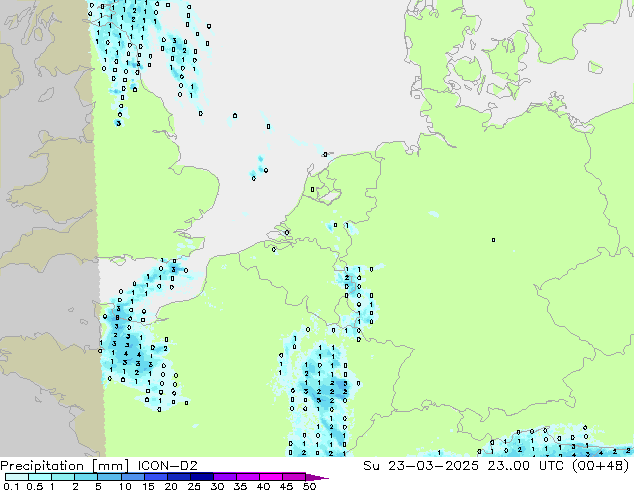
Task: Select the 5–10 mm legend color swatch
Action: click(x=109, y=477)
